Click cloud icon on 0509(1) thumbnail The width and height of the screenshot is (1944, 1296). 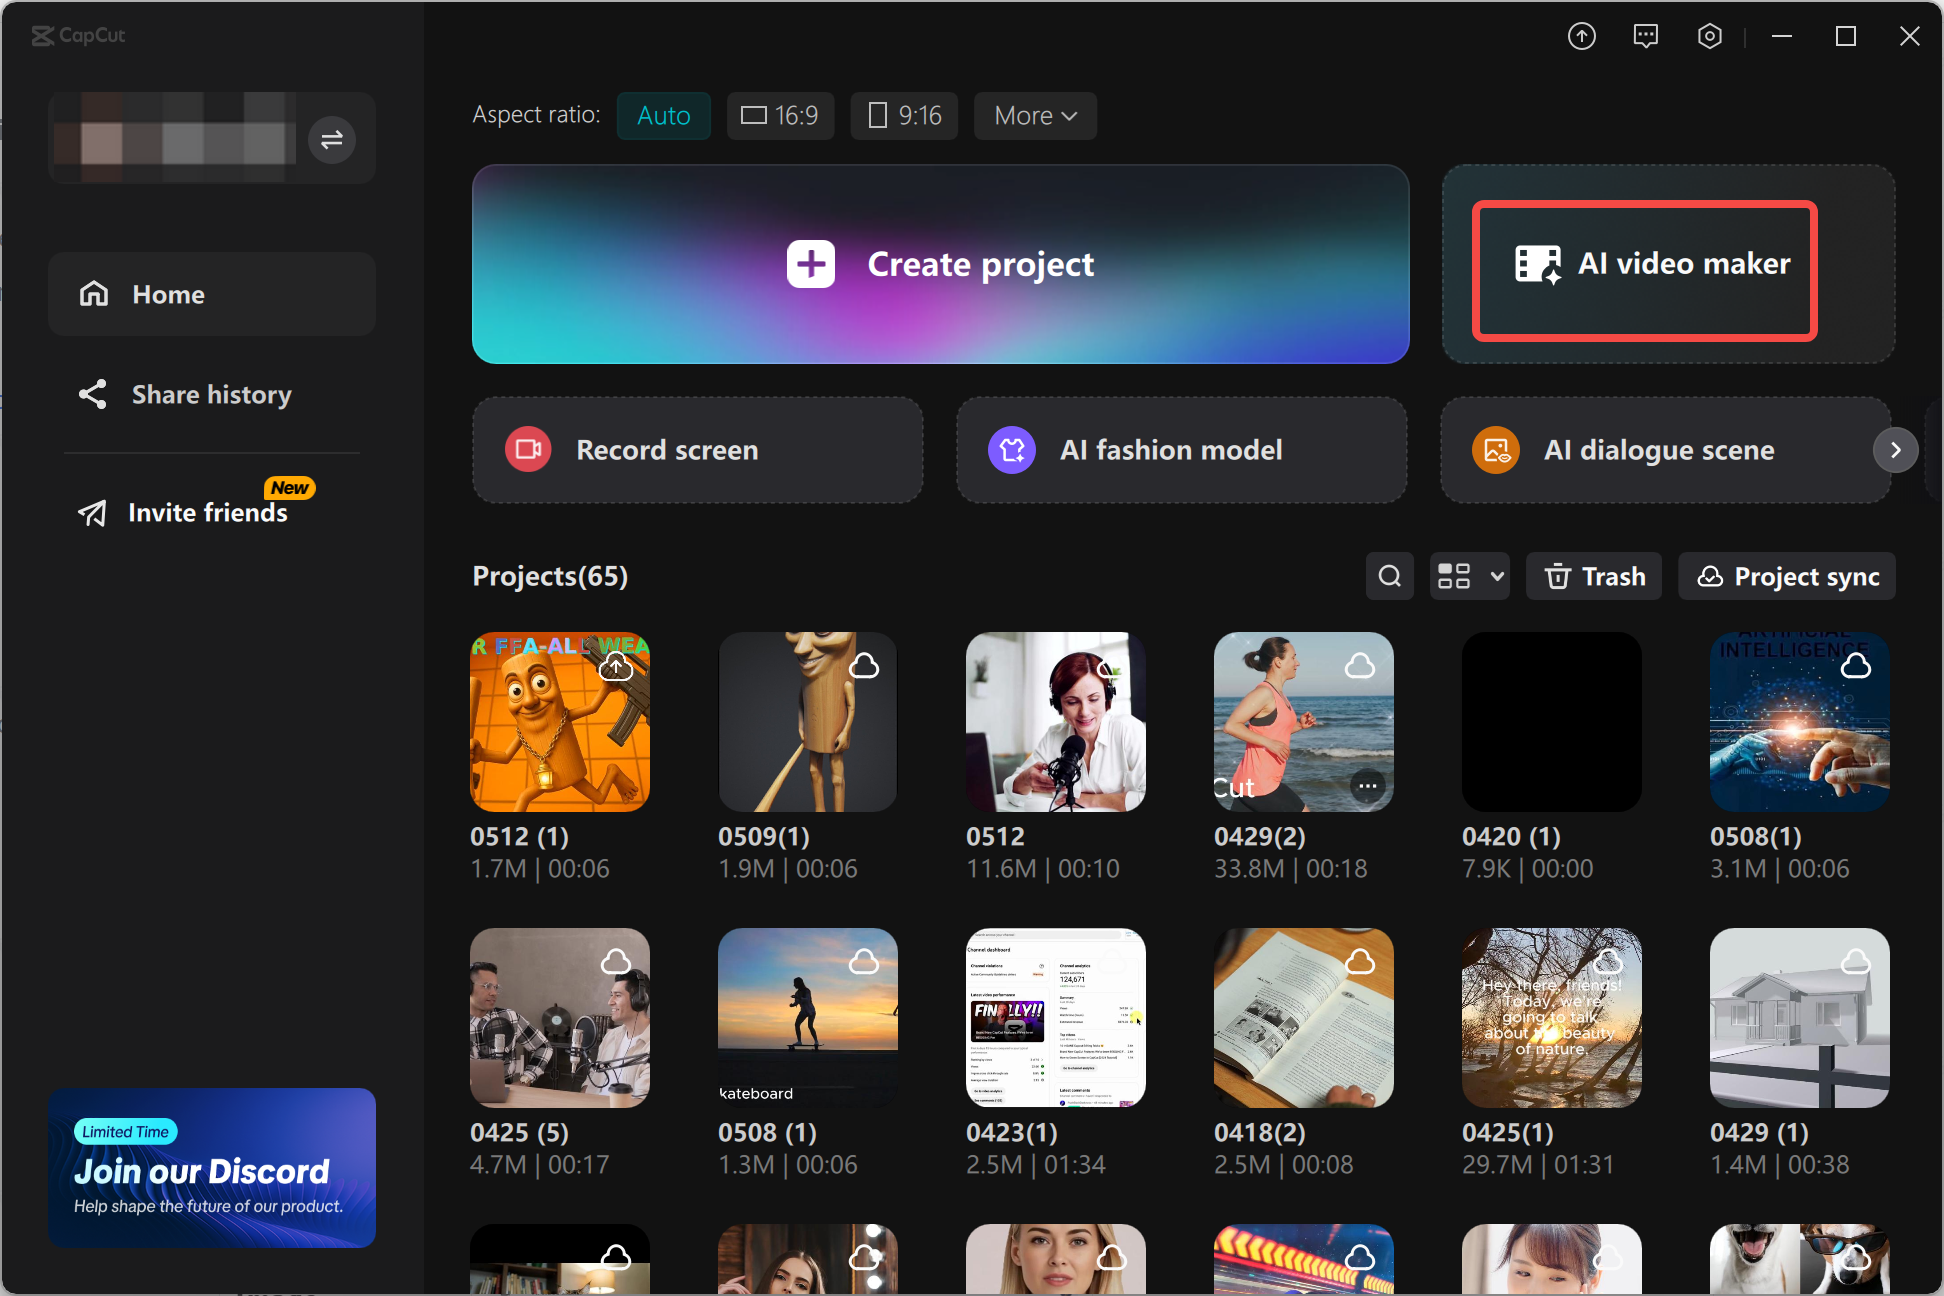(x=864, y=666)
